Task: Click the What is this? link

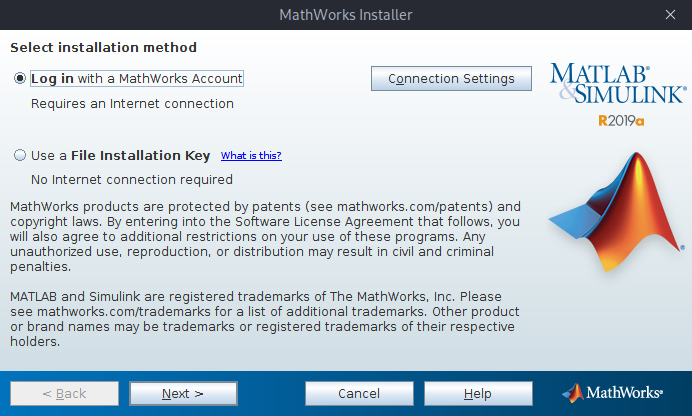Action: 251,155
